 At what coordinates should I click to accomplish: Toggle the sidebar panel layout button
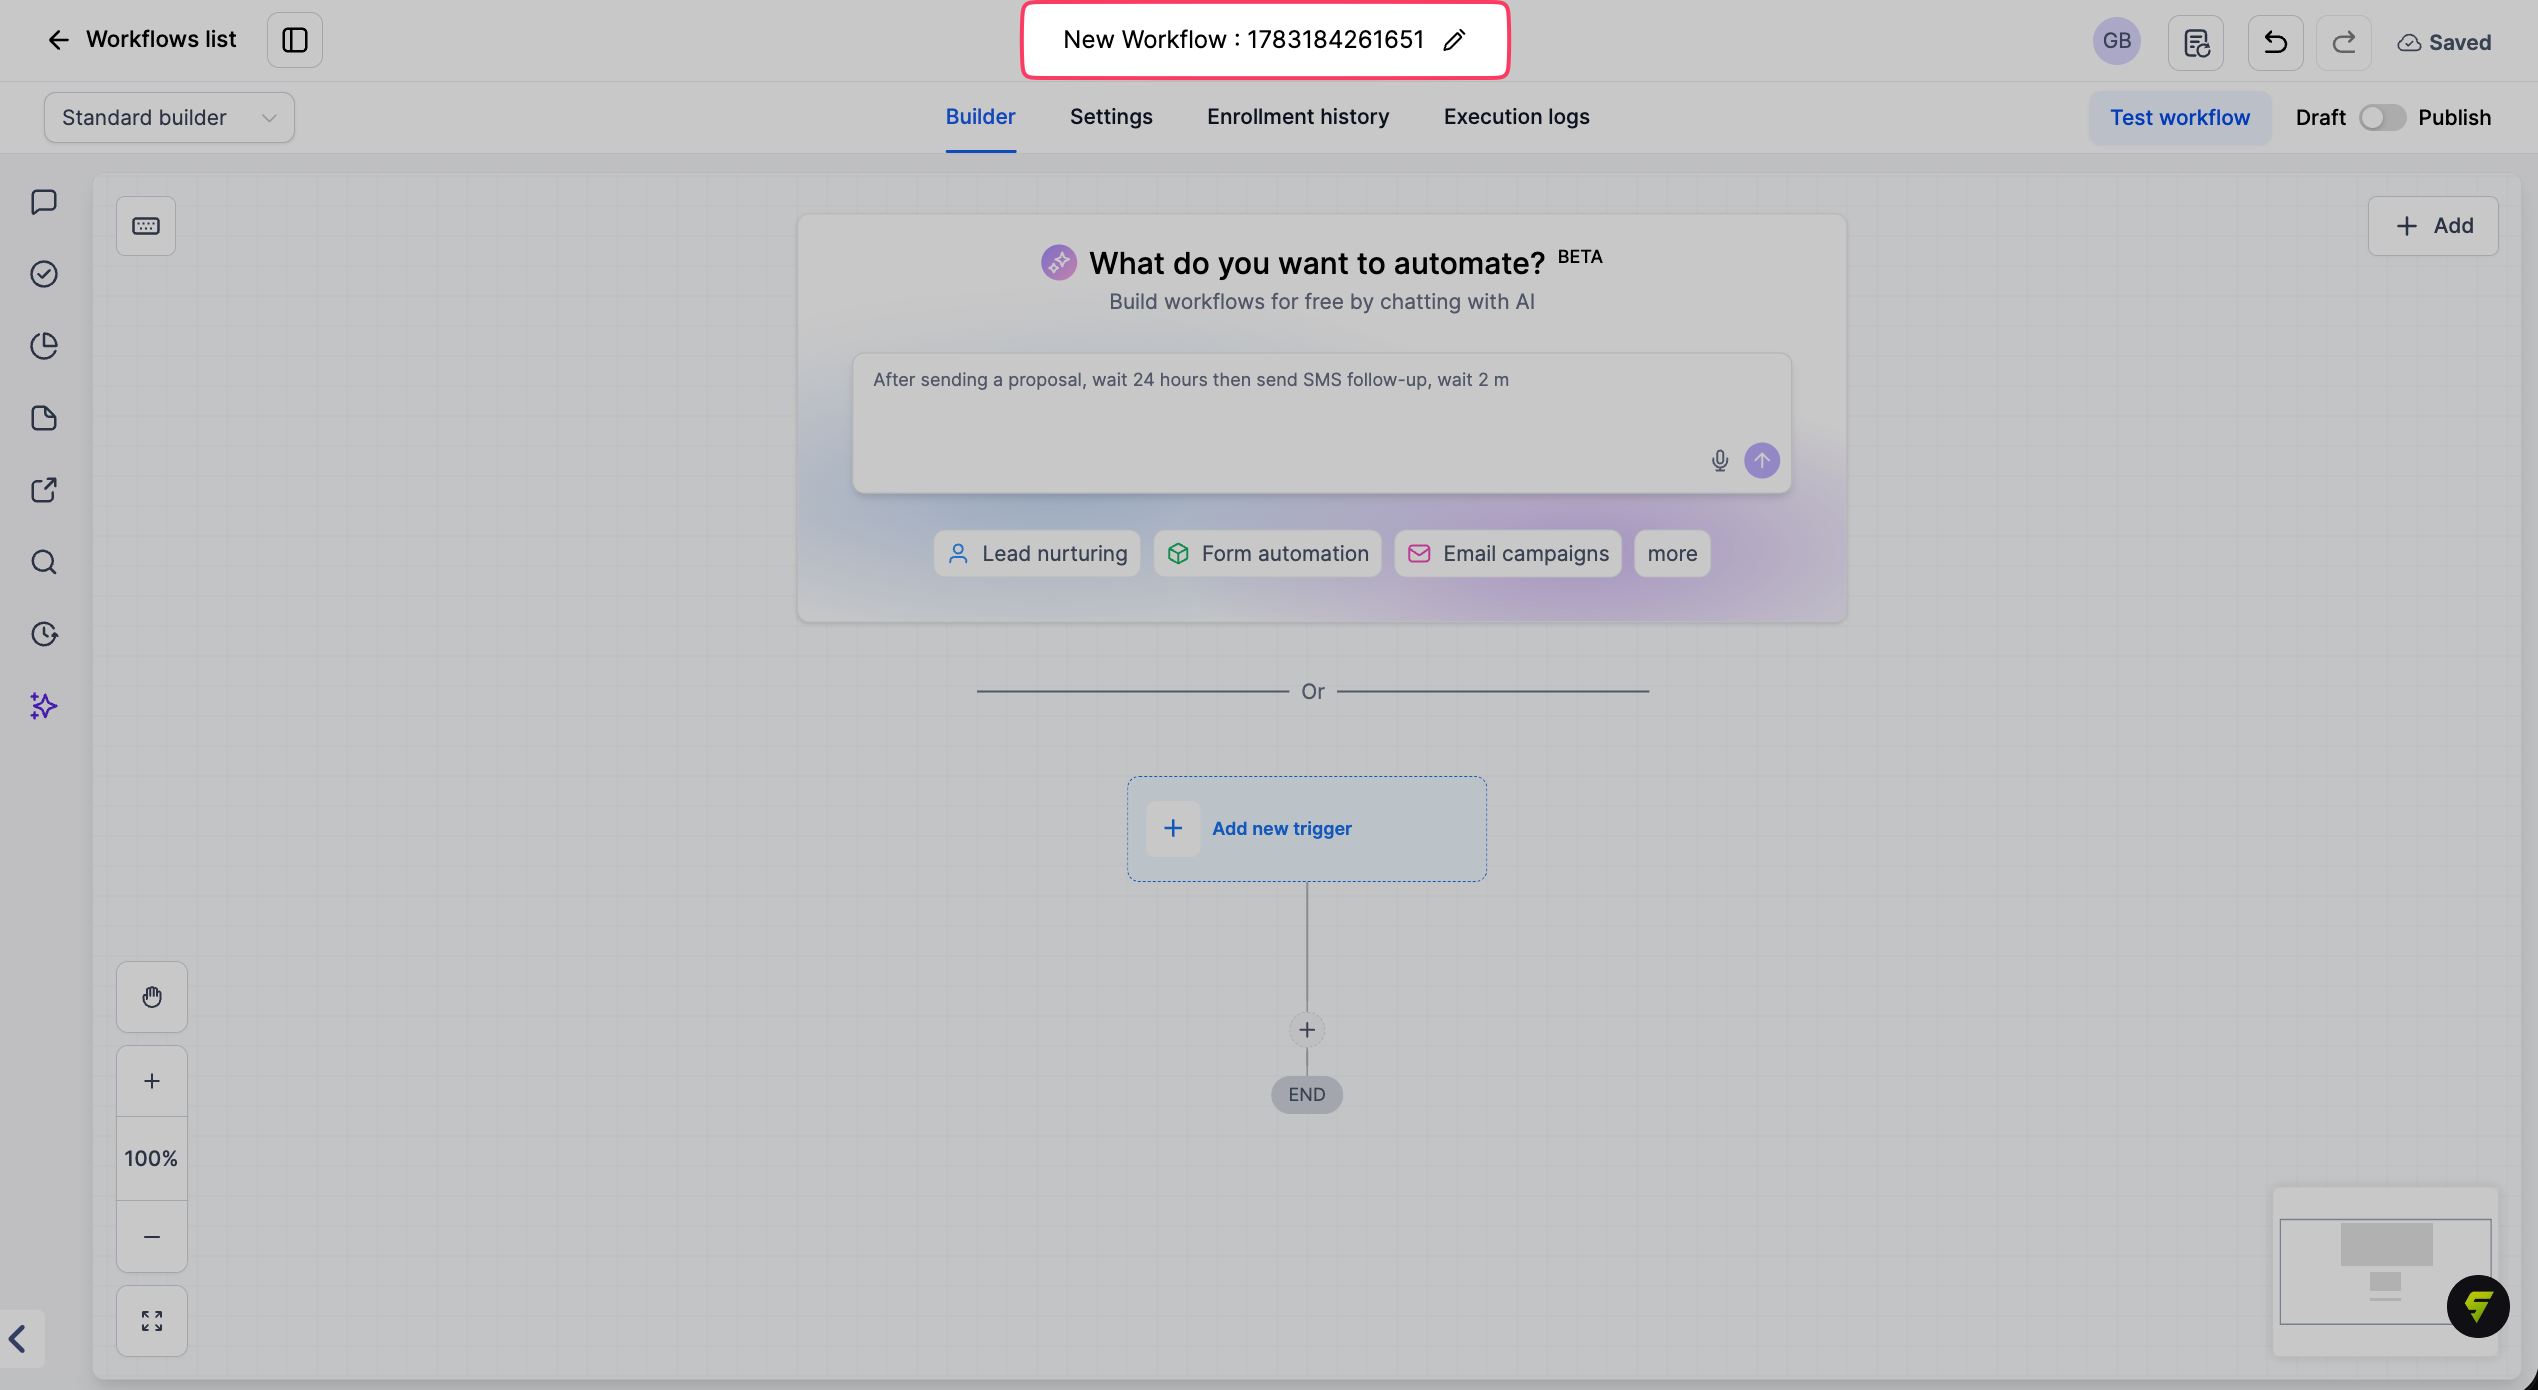[295, 40]
